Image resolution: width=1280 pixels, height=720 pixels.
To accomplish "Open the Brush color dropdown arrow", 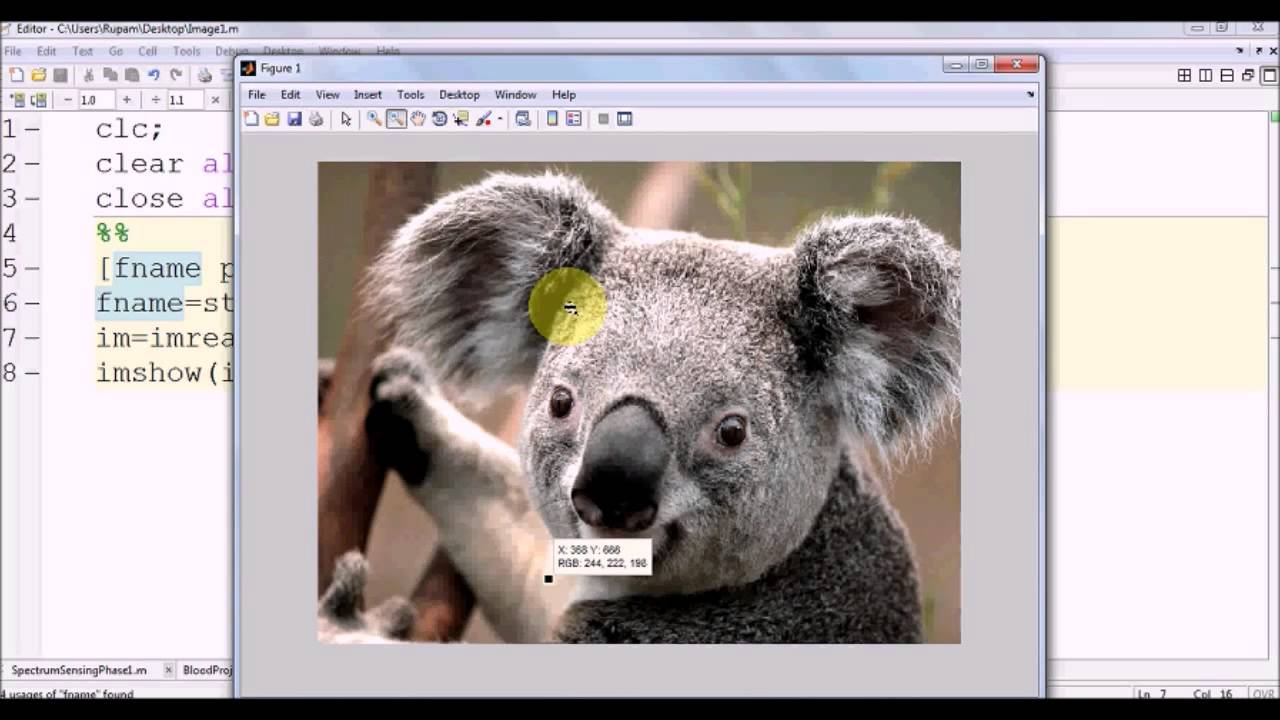I will pos(500,119).
